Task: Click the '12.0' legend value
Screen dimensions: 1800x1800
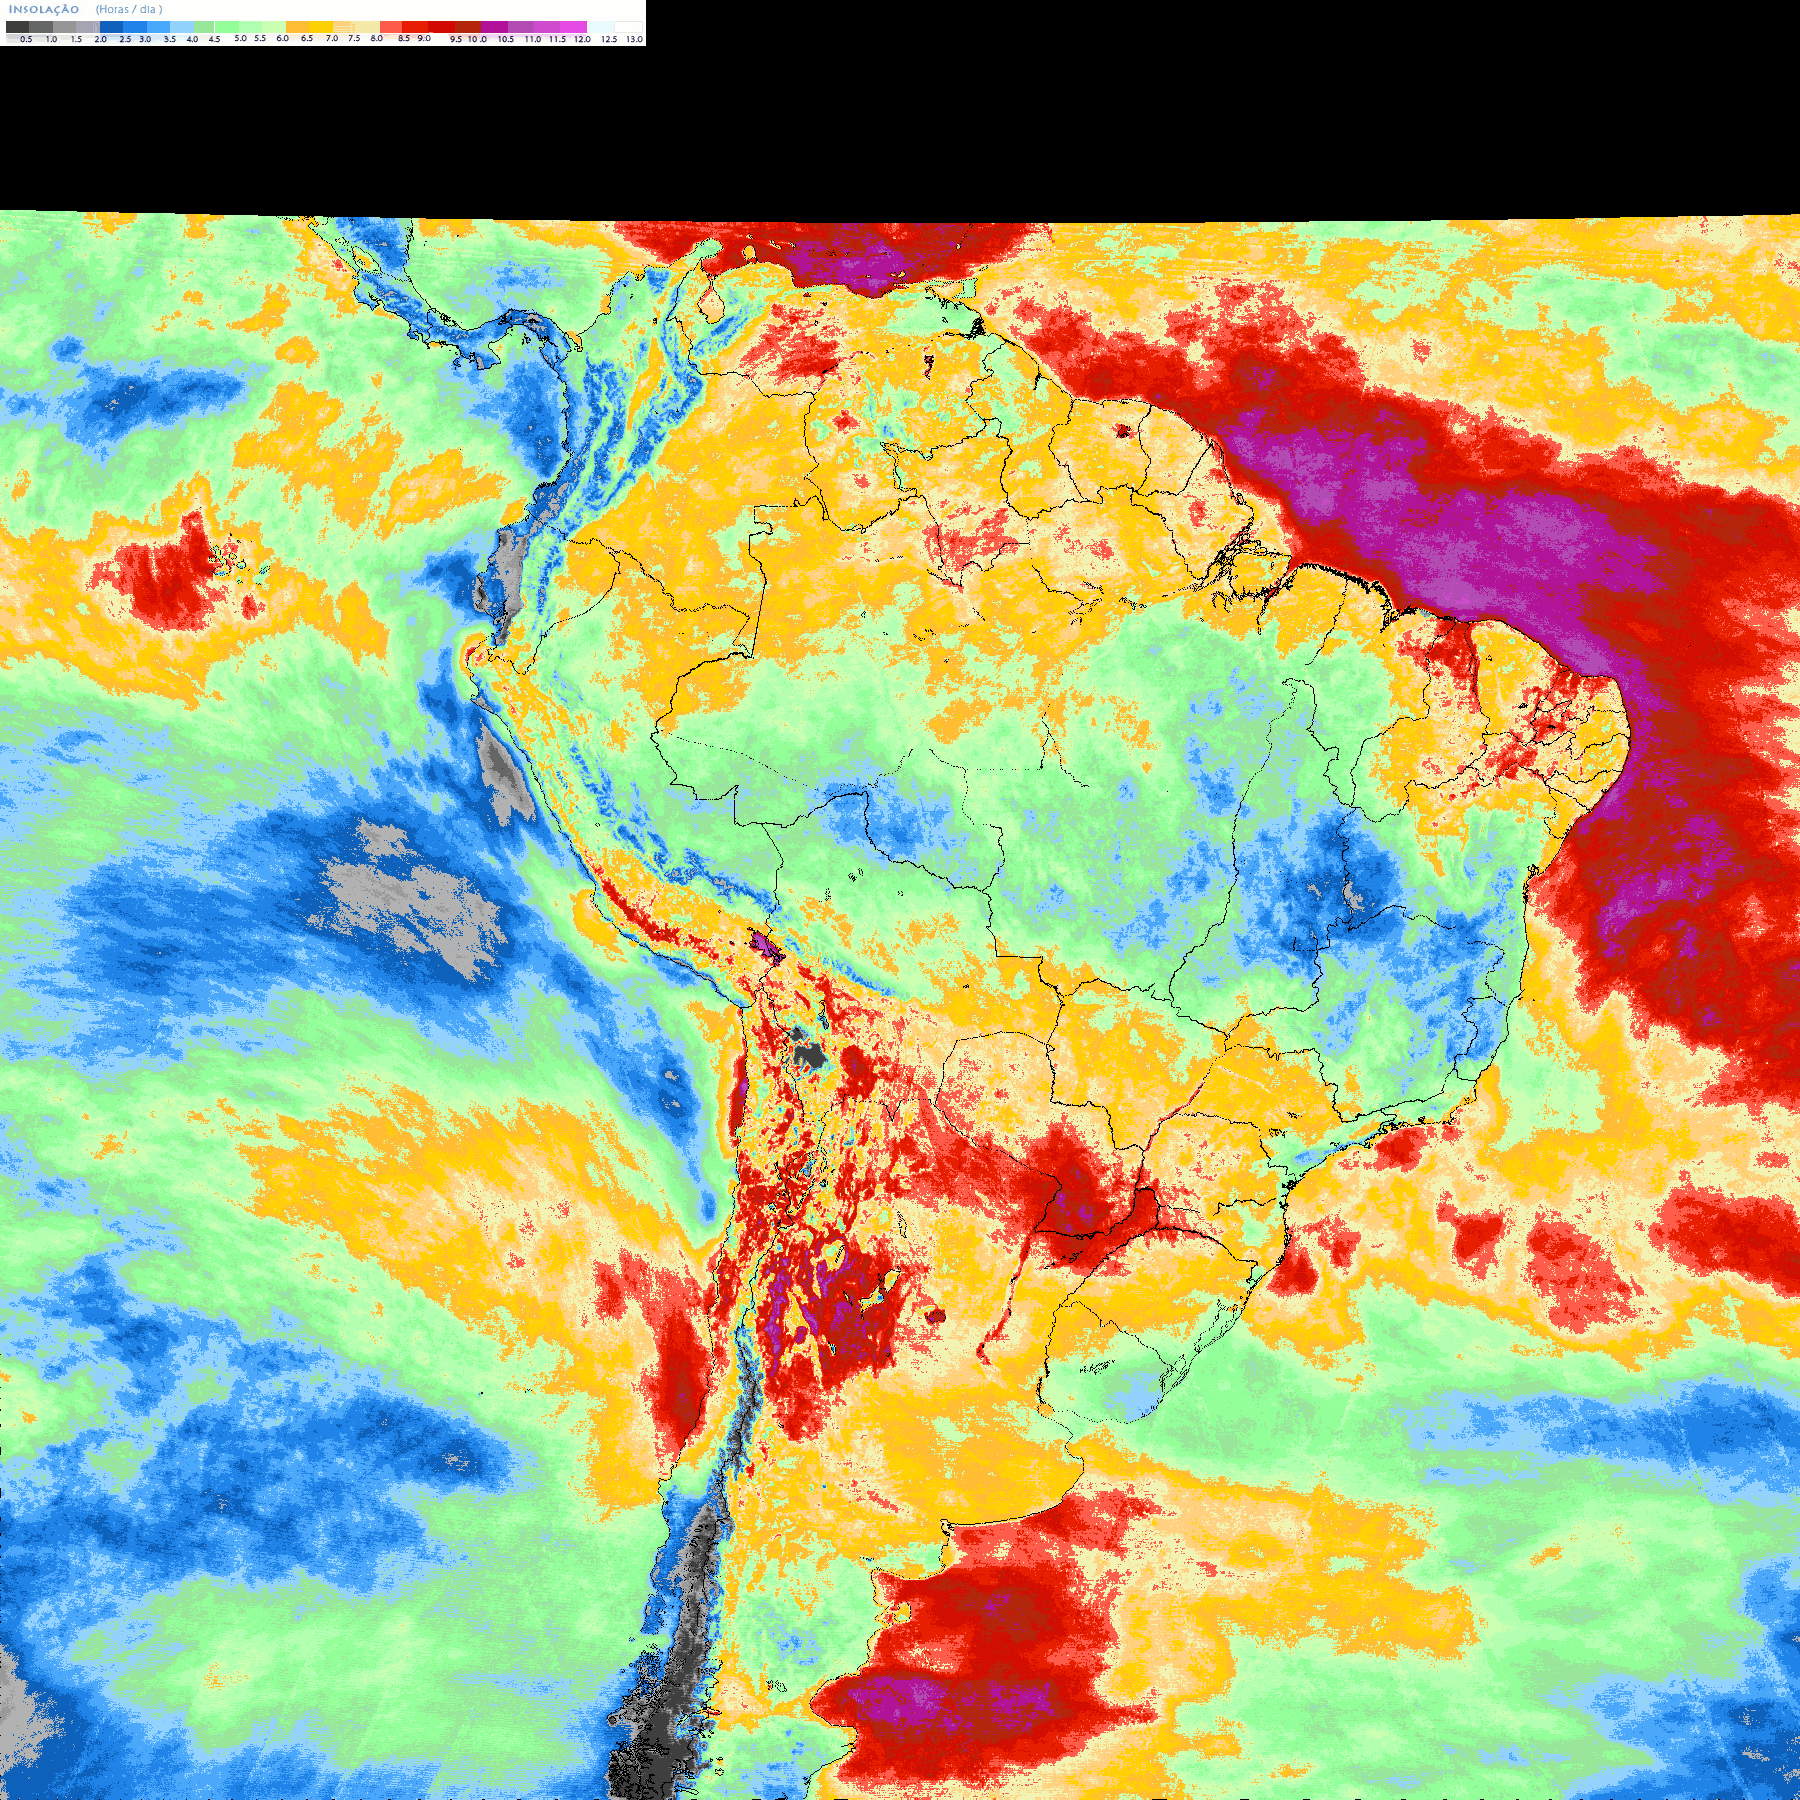Action: 582,39
